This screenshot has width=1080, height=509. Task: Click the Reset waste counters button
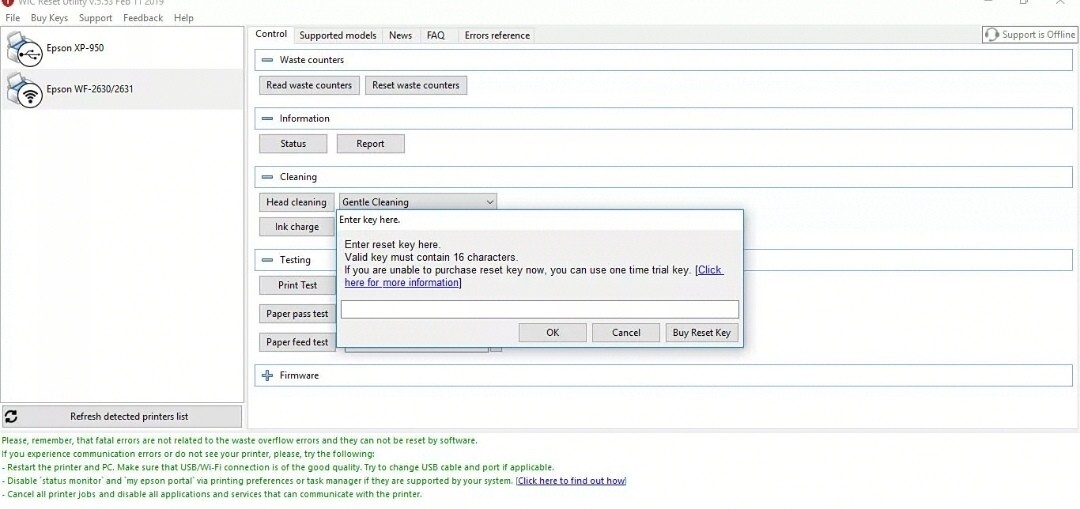point(415,86)
